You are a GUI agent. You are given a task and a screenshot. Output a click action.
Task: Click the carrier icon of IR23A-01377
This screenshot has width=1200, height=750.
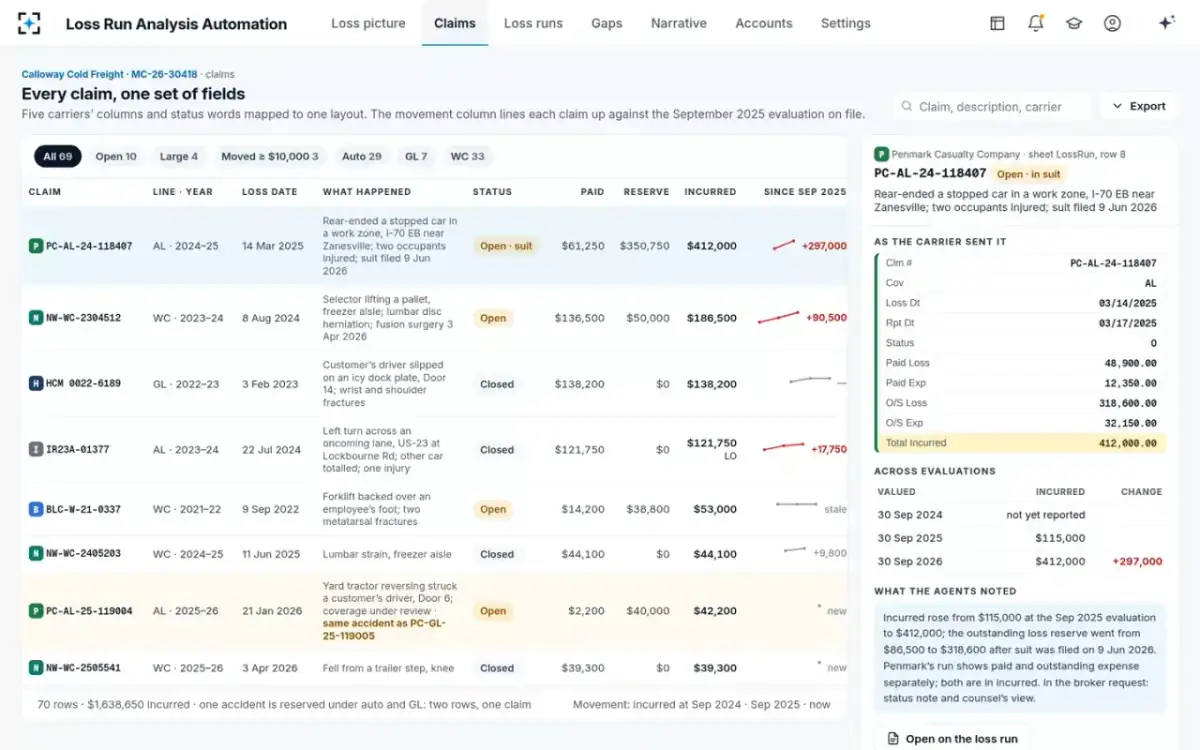[x=36, y=450]
